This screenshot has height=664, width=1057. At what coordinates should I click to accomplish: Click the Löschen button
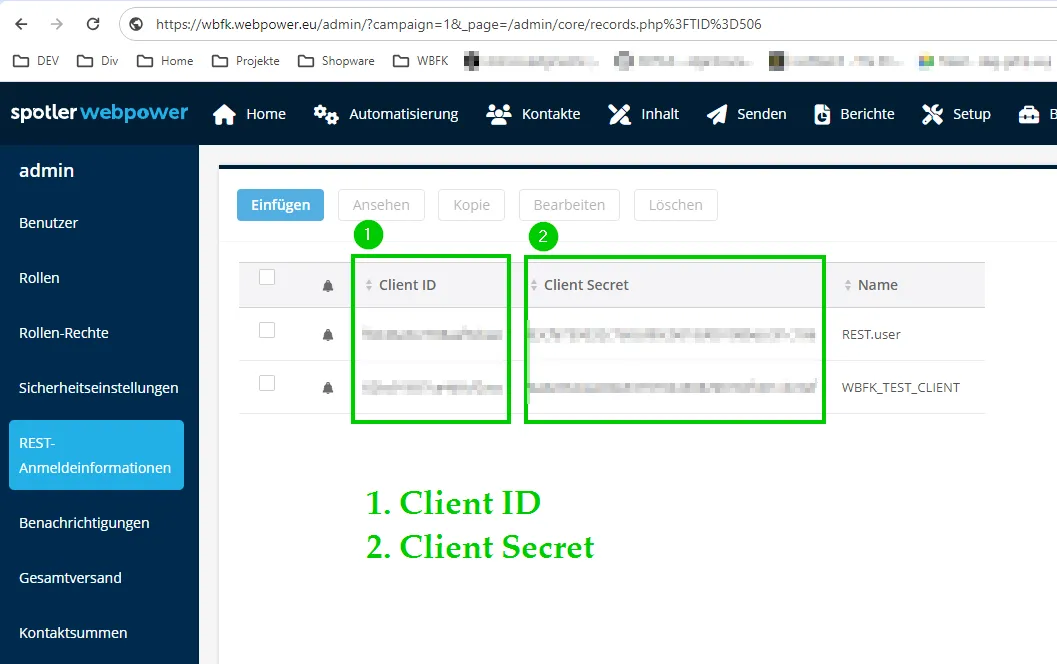[x=675, y=205]
